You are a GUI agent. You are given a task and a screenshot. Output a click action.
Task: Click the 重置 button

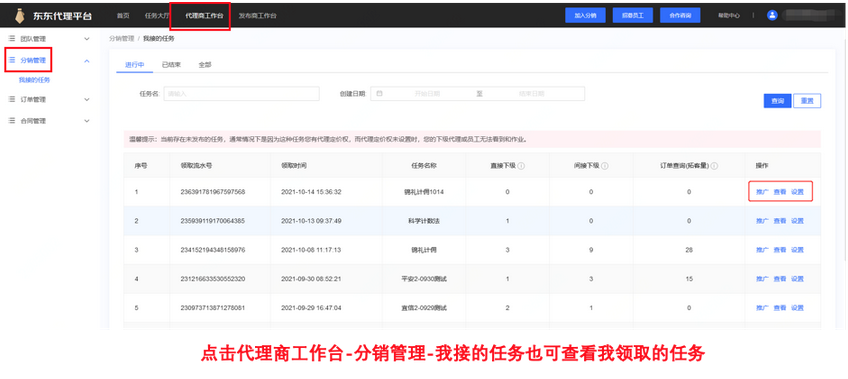[807, 101]
